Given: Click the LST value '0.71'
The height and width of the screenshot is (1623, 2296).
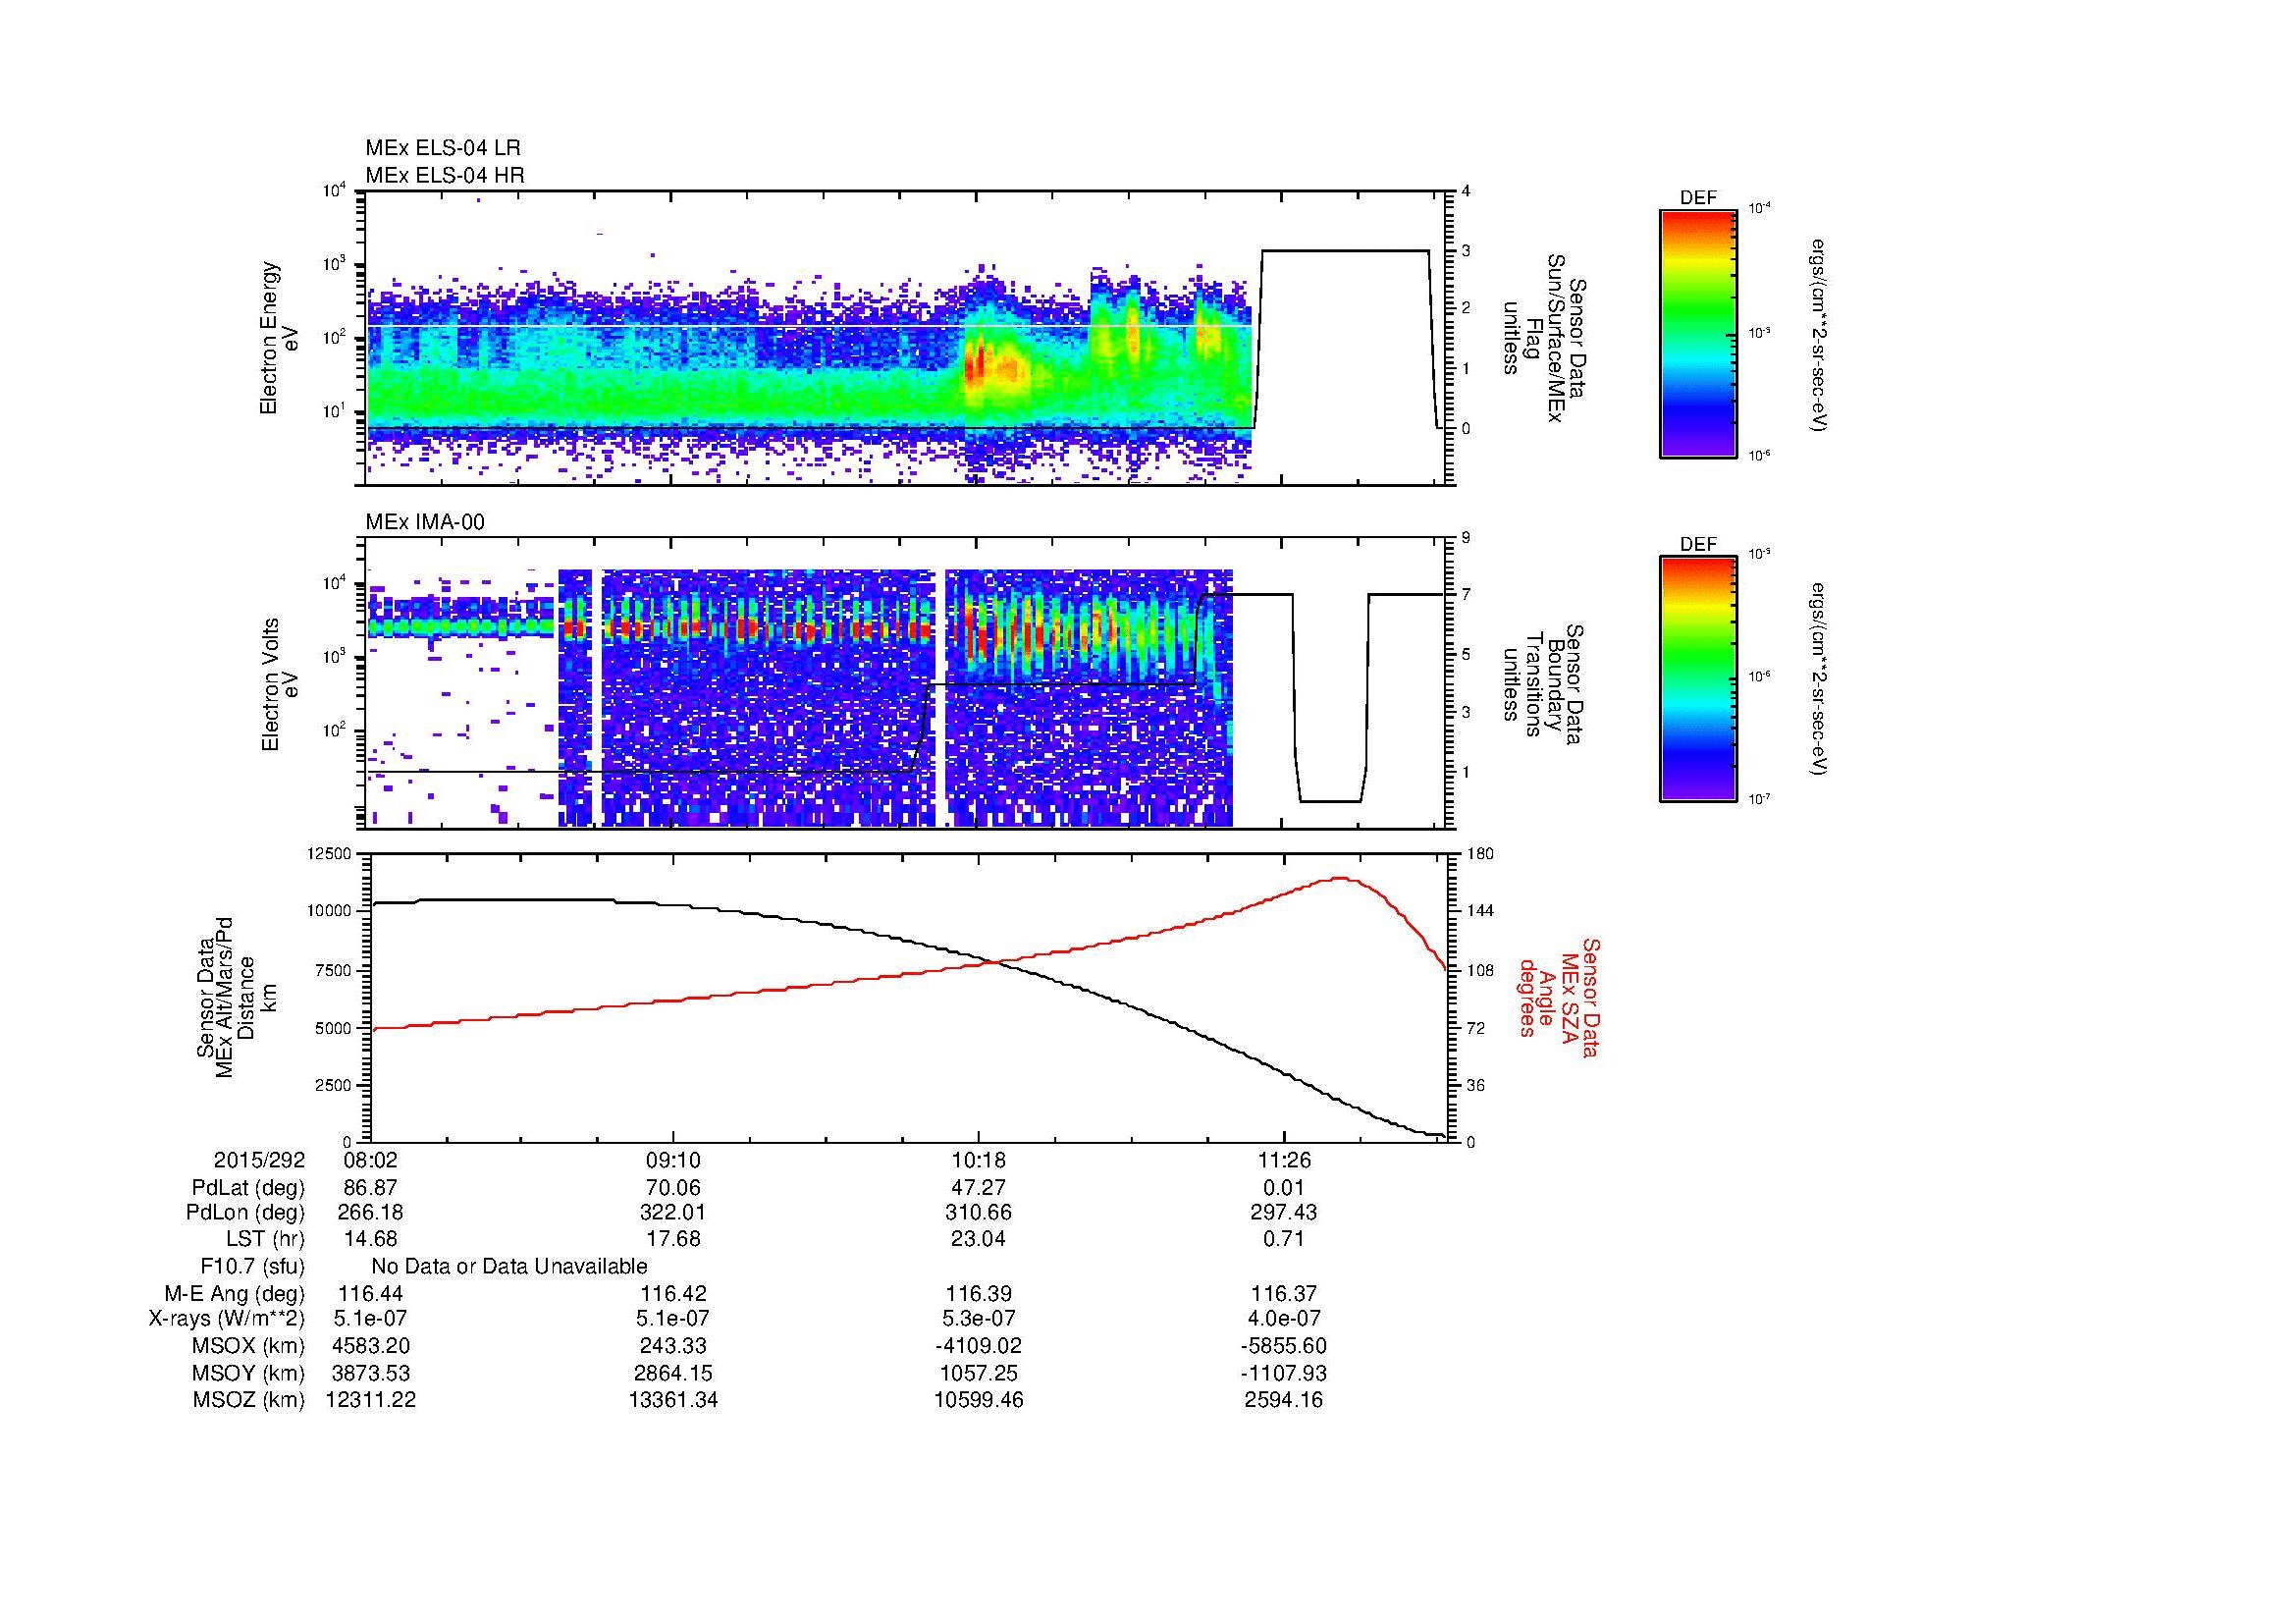Looking at the screenshot, I should point(1284,1239).
